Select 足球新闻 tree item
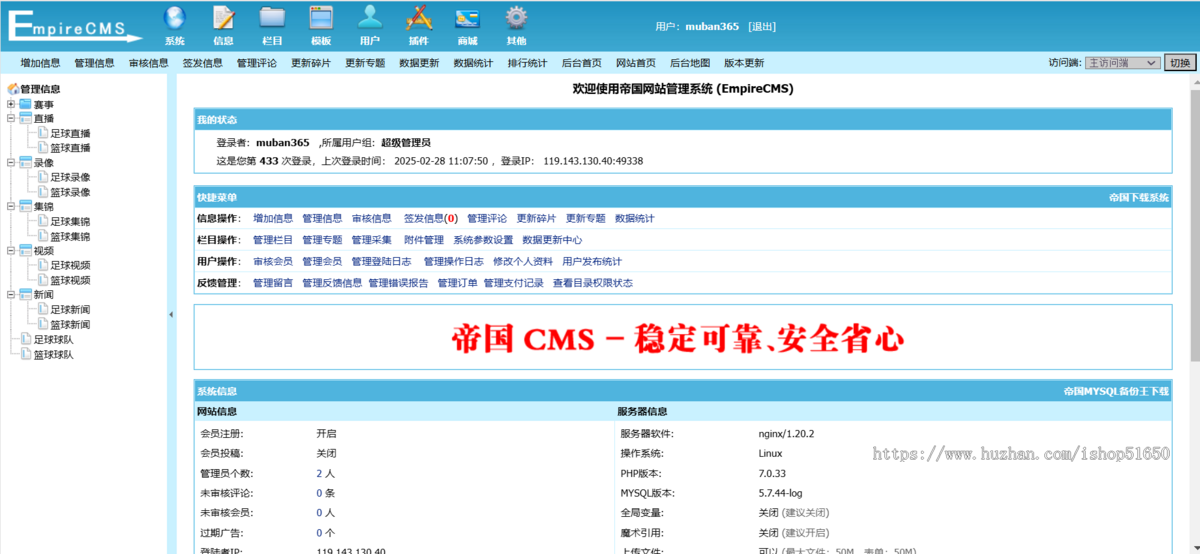 [70, 310]
